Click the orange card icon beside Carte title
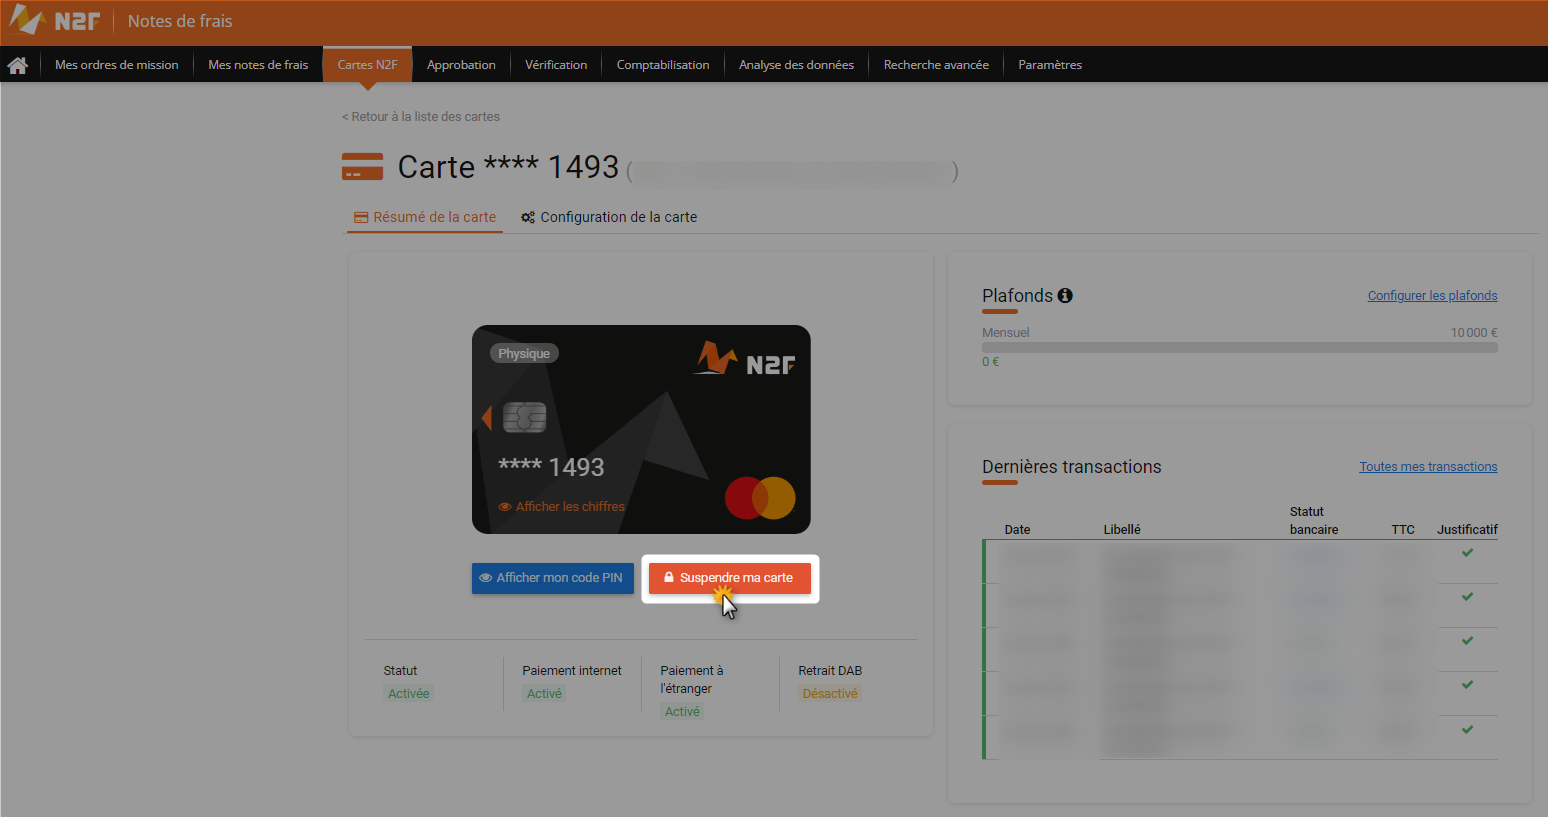Screen dimensions: 1548x817 coord(362,166)
